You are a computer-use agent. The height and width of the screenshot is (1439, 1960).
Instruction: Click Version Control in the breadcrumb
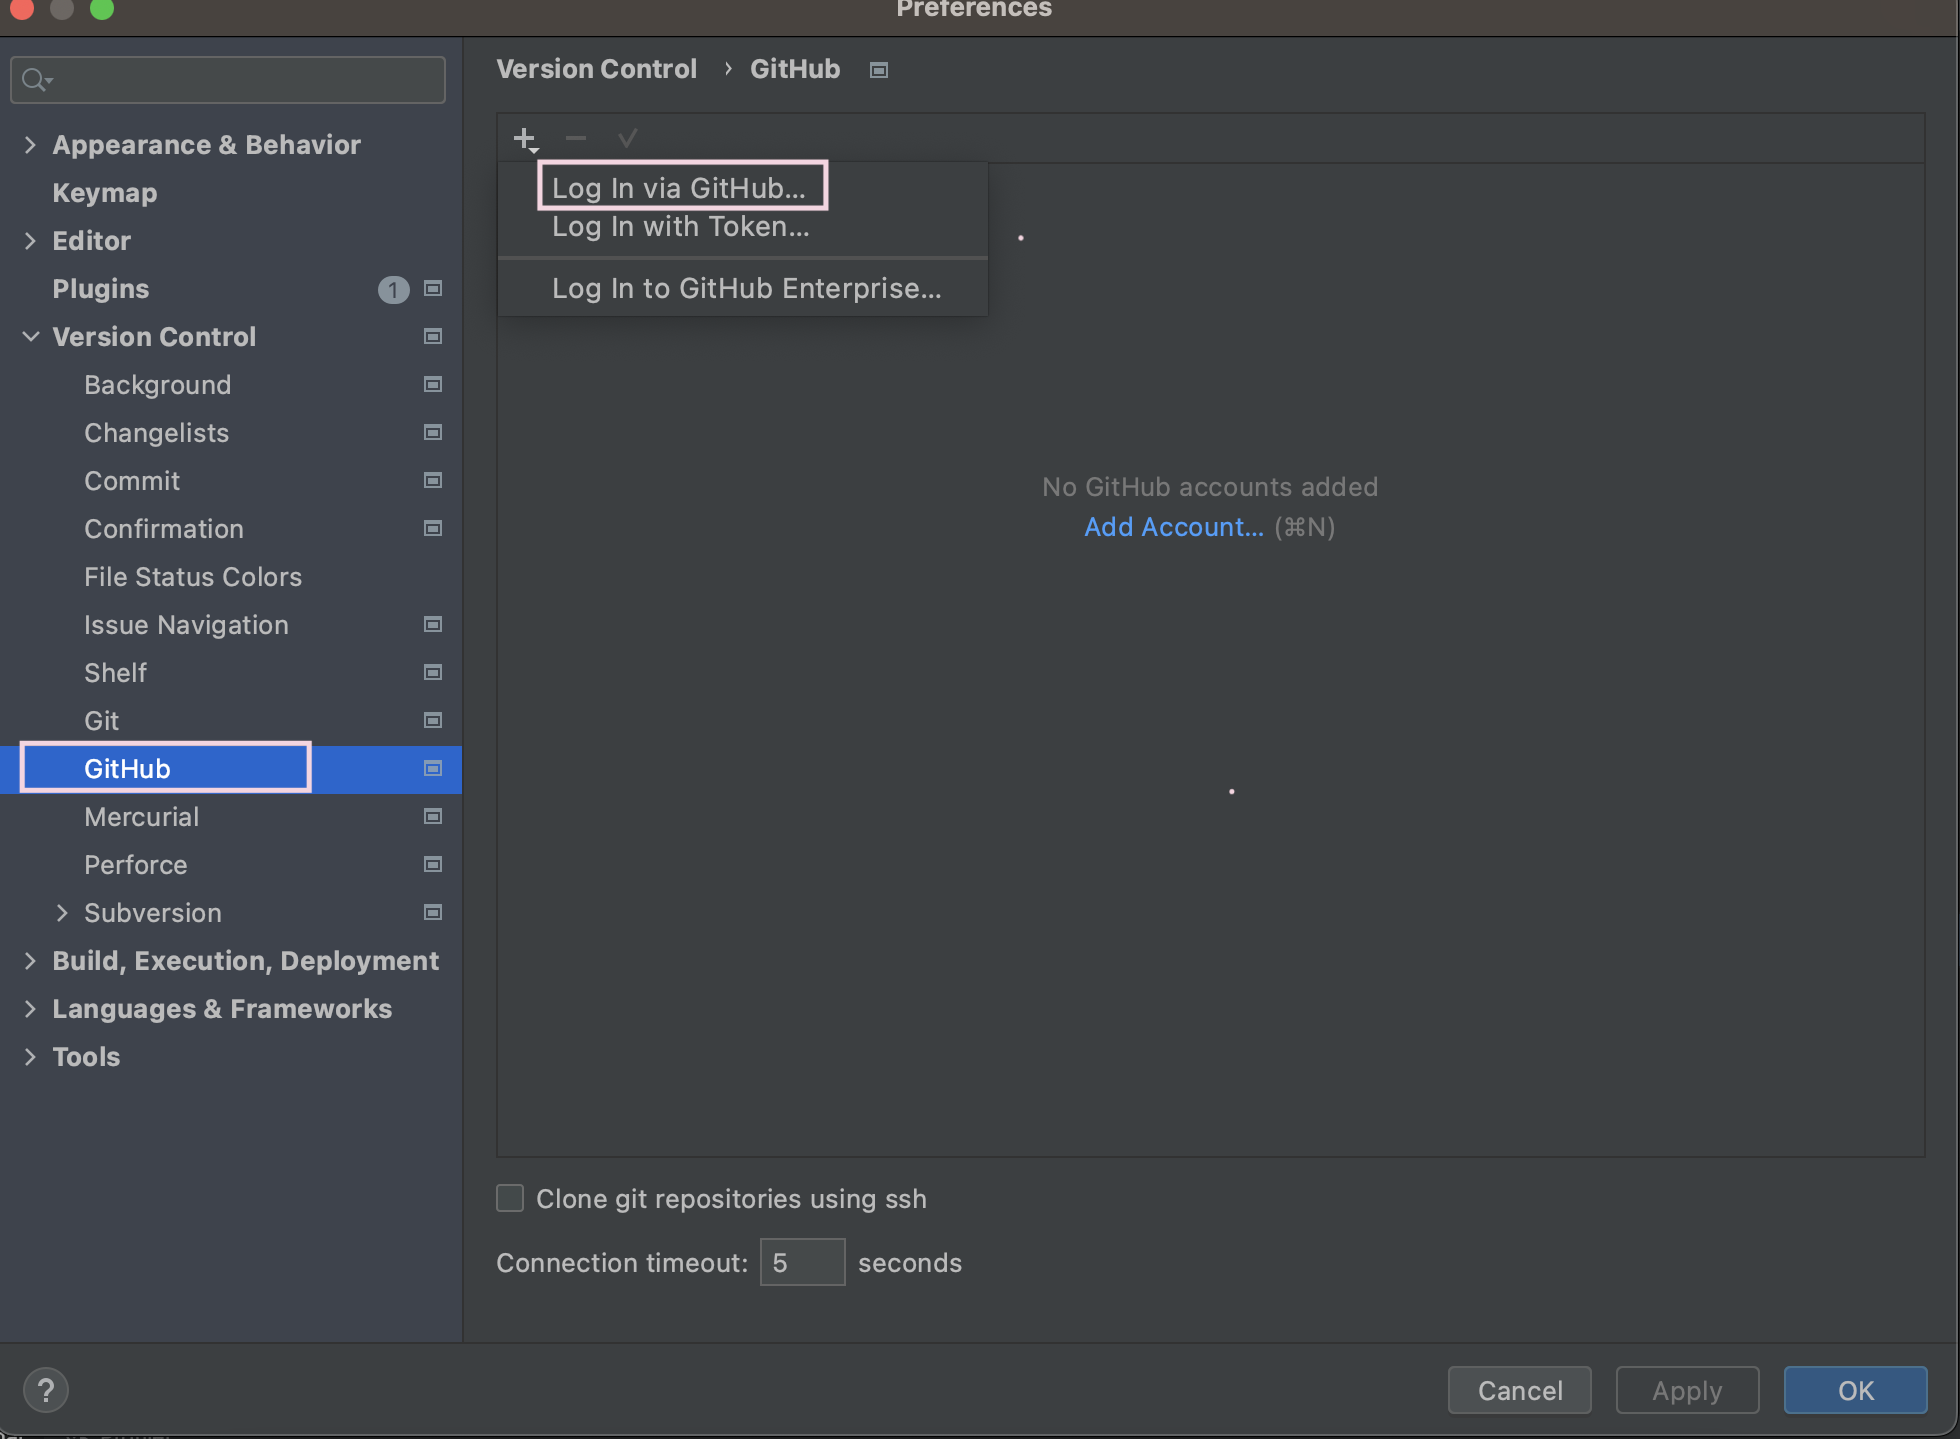click(597, 69)
